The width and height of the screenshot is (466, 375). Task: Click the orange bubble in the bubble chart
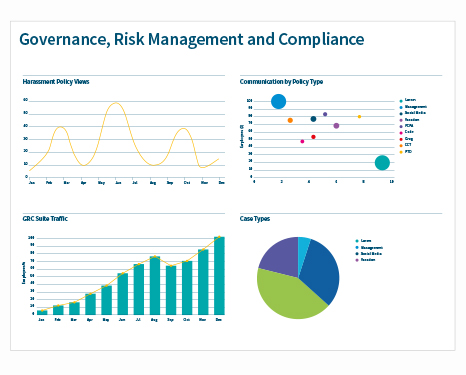tap(290, 120)
